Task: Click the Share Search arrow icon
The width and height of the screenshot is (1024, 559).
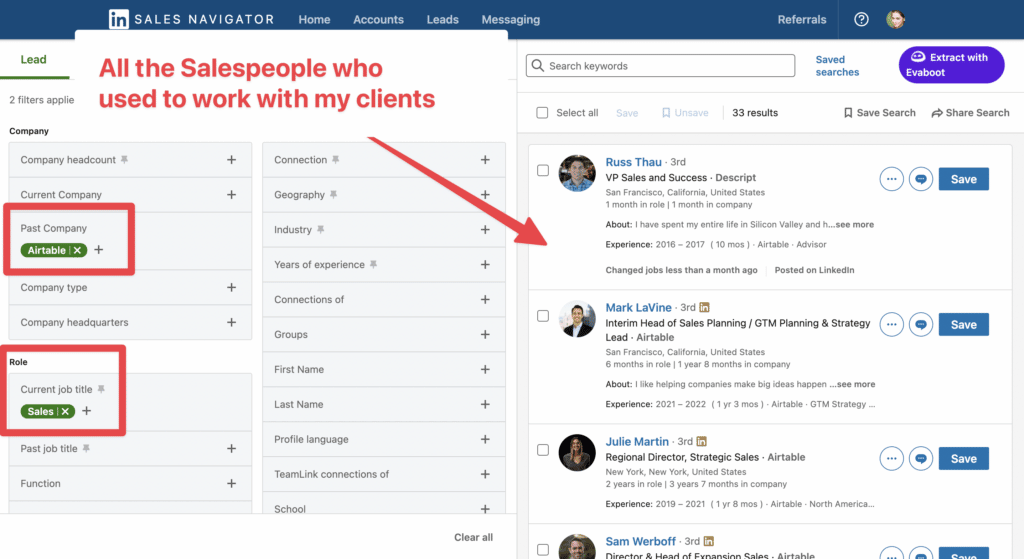Action: [x=936, y=113]
